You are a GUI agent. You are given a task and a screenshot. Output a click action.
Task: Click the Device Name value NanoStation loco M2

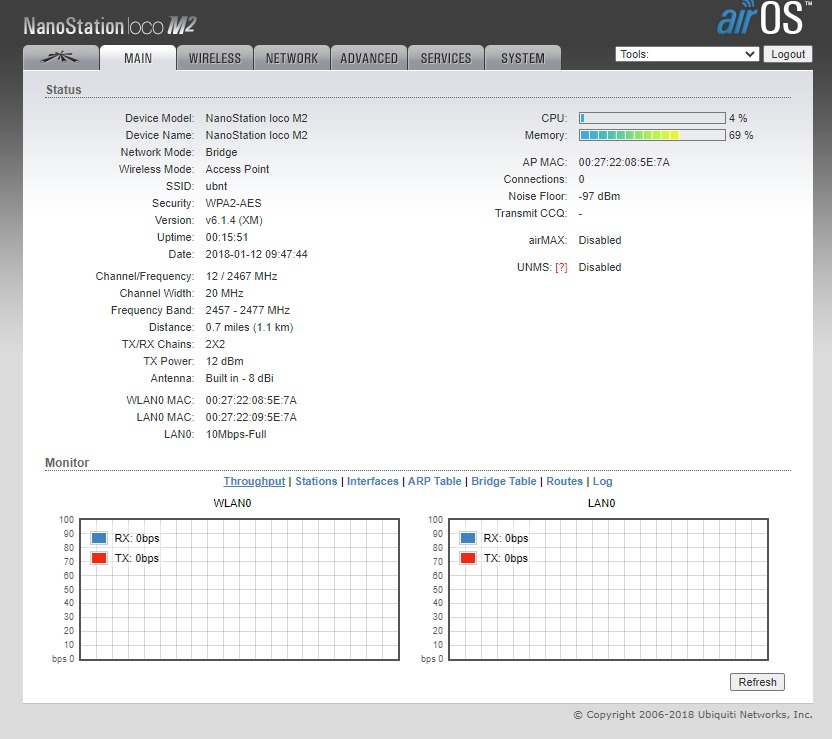256,135
